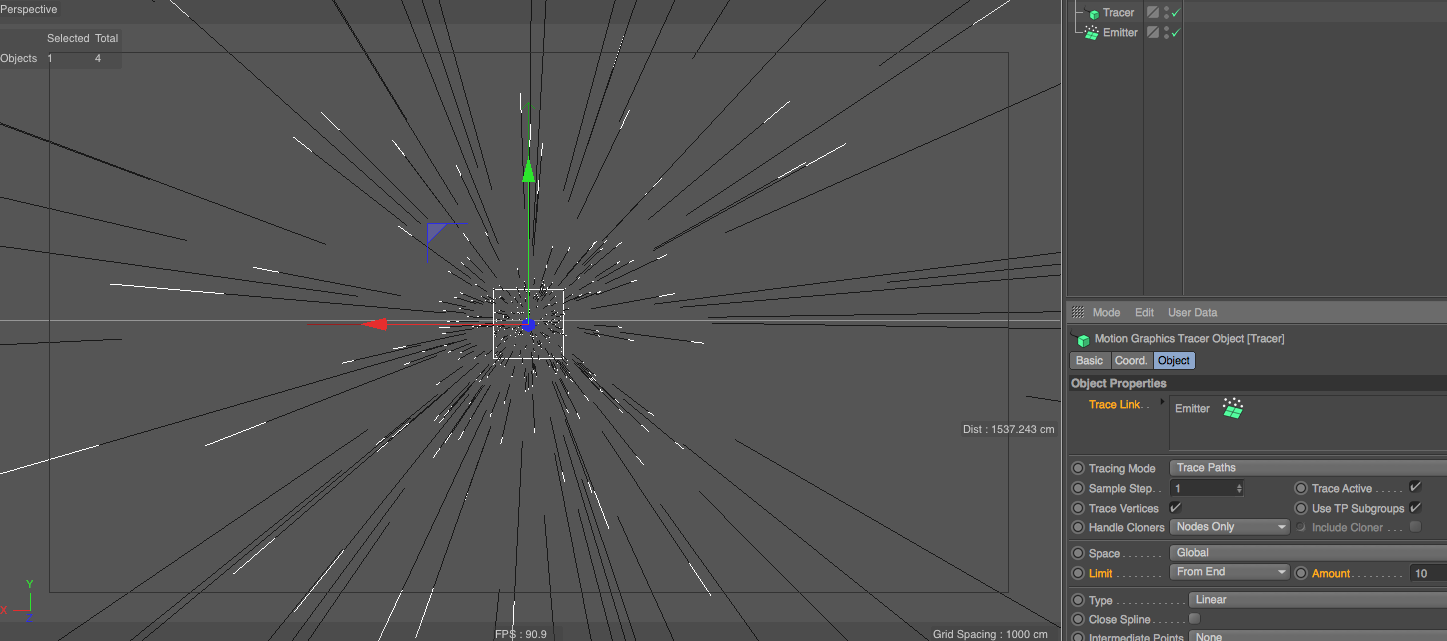The width and height of the screenshot is (1447, 641).
Task: Click the blue Z-axis handle at gizmo center
Action: click(529, 324)
